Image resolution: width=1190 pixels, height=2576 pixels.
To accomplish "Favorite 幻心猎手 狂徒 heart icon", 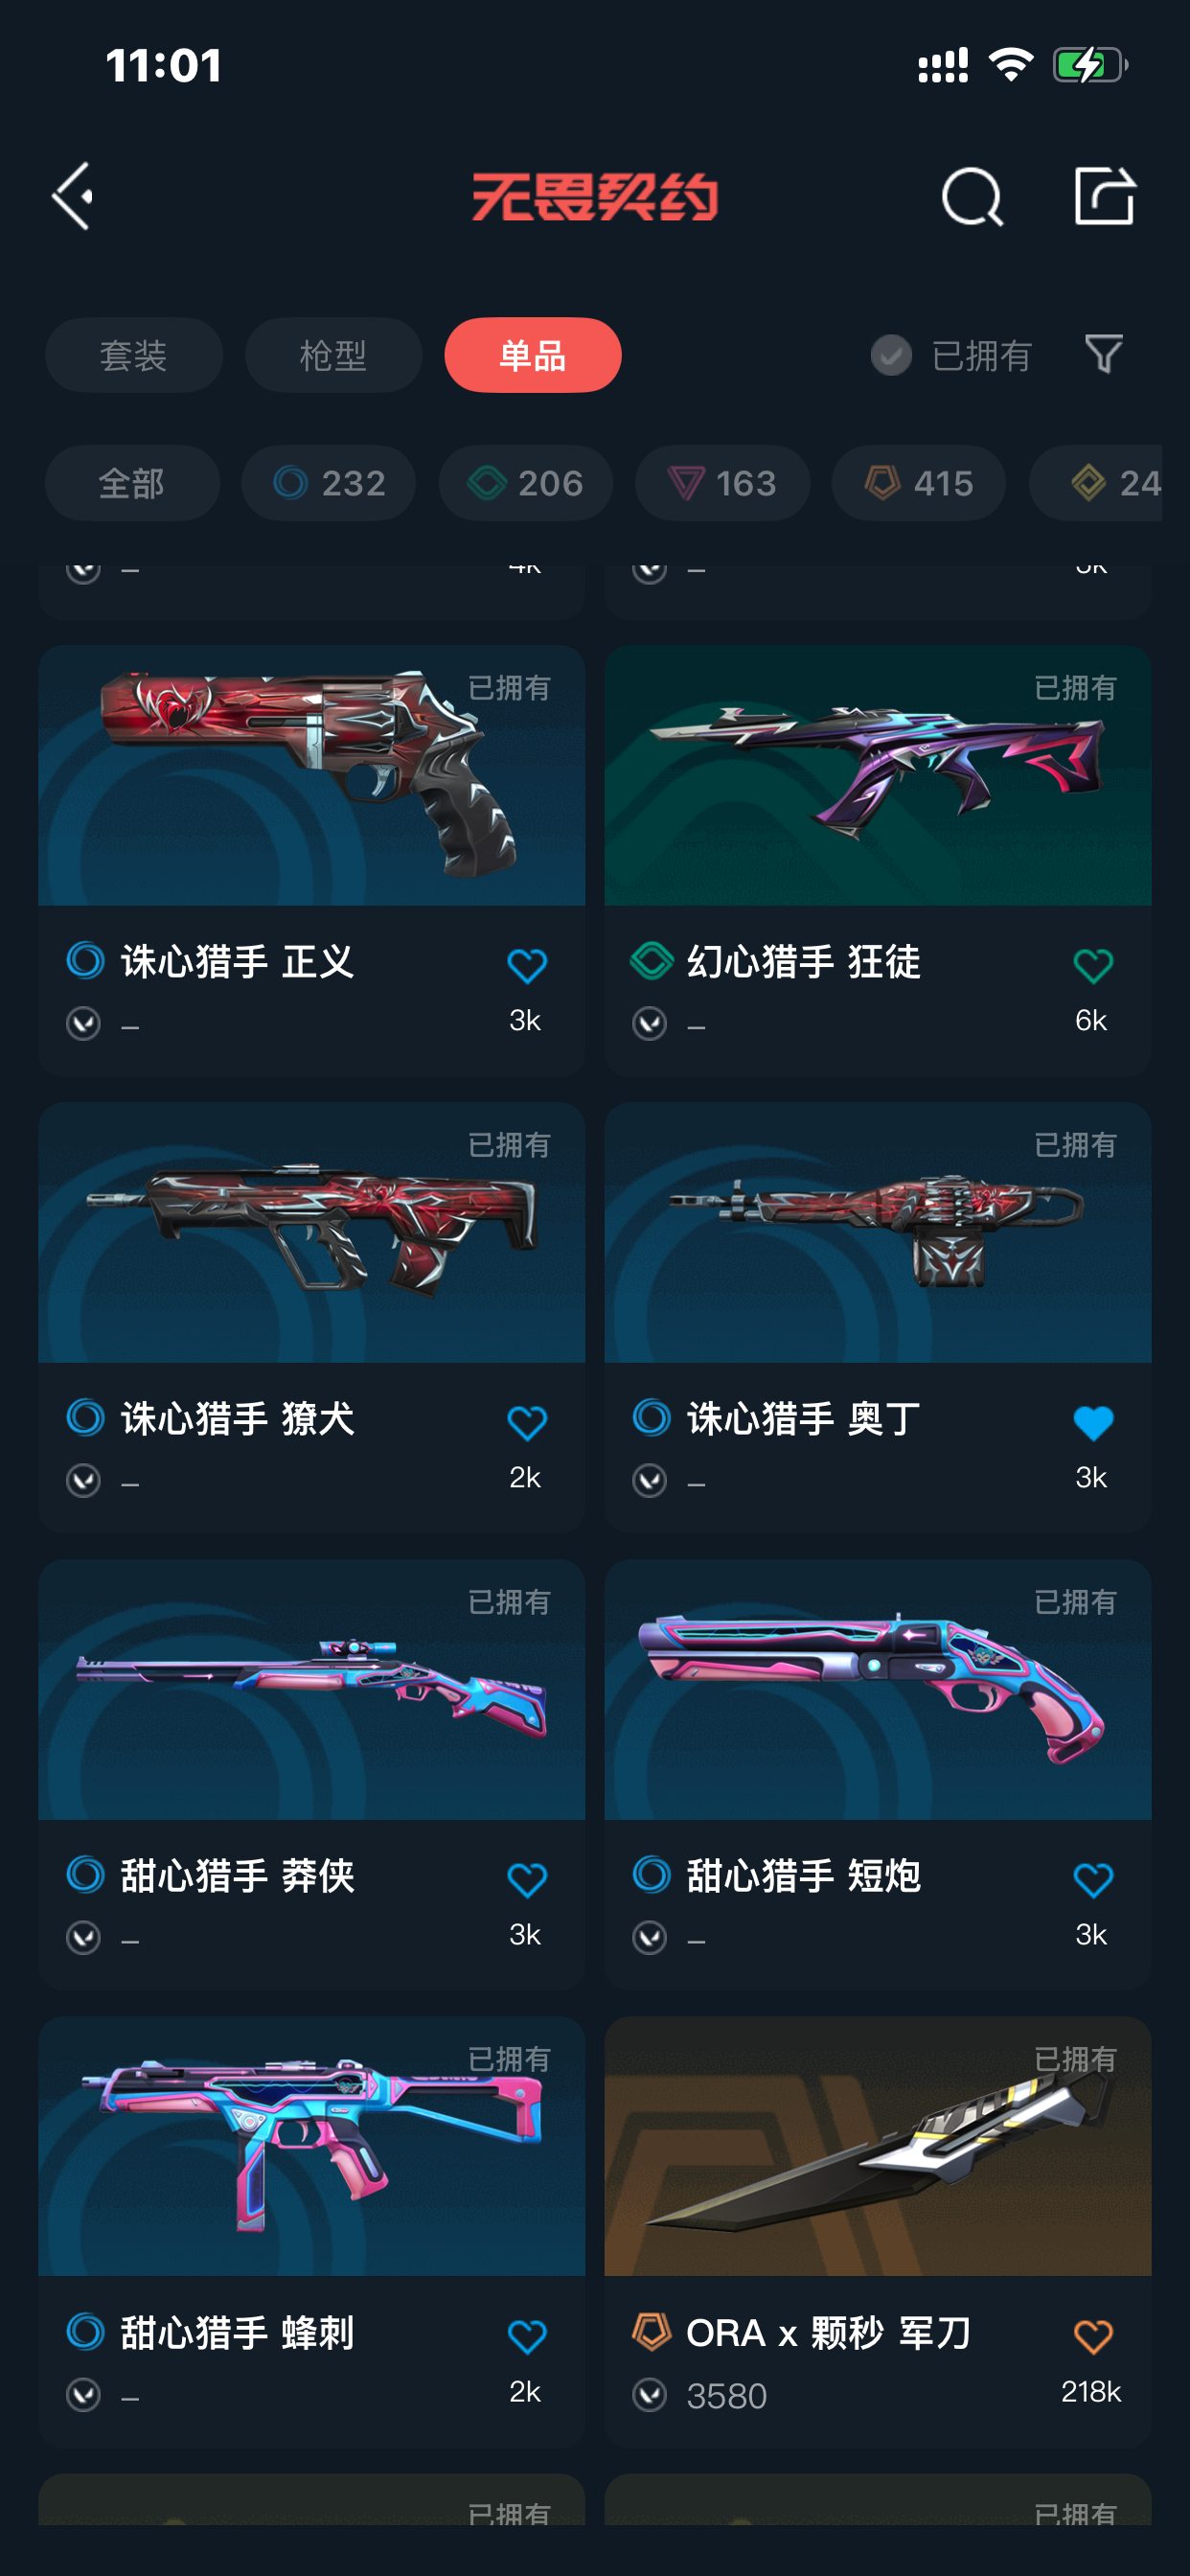I will [x=1093, y=965].
